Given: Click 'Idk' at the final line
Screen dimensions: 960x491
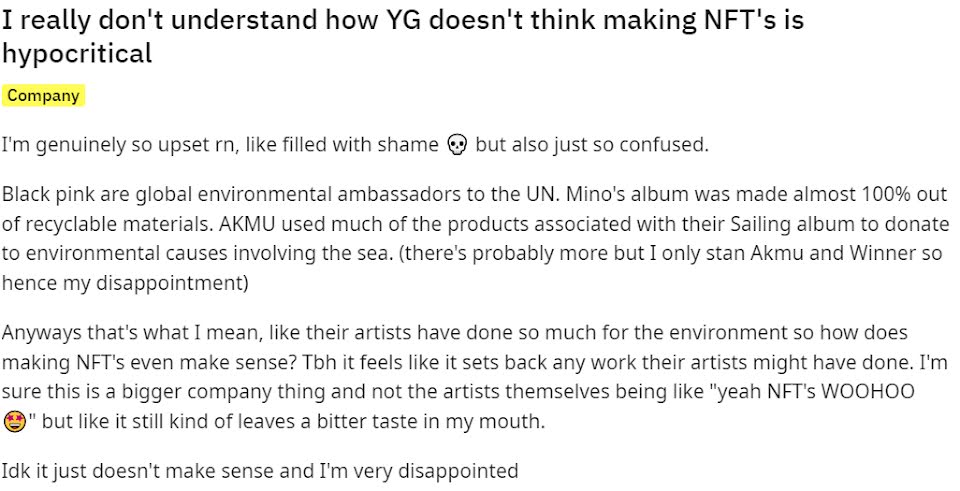Looking at the screenshot, I should click(x=15, y=471).
